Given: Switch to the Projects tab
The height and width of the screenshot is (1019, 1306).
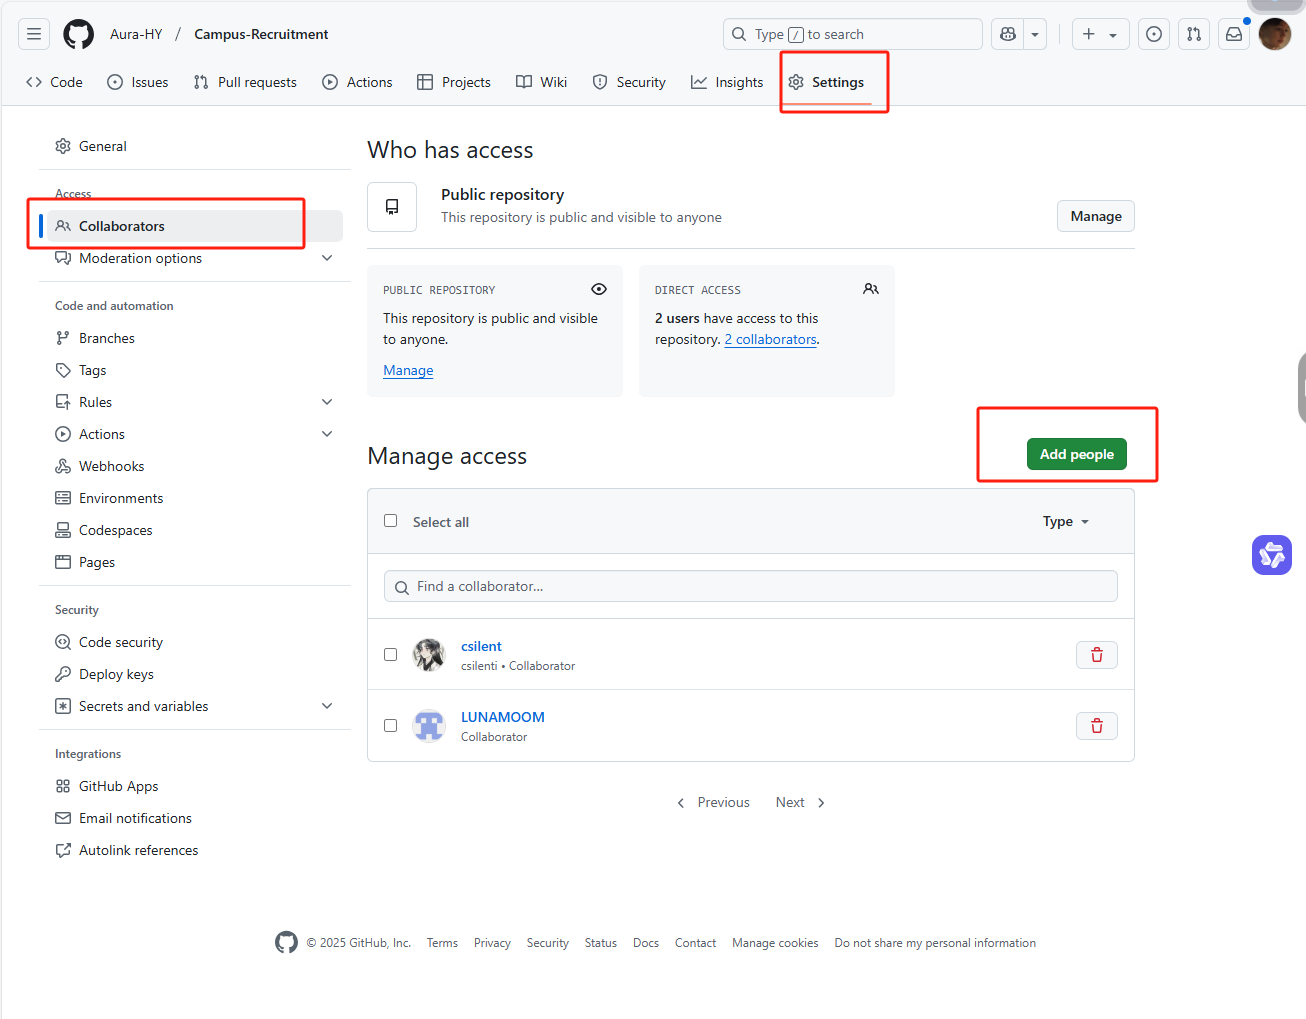Looking at the screenshot, I should 454,82.
